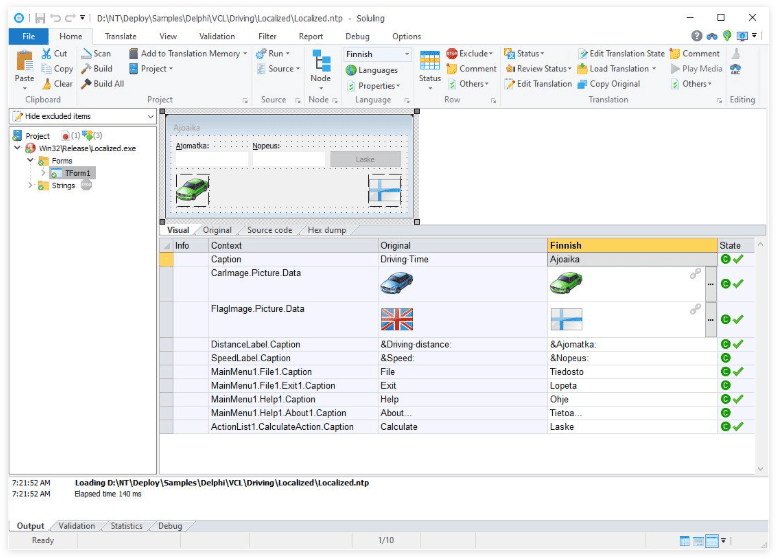Click the green location pin icon

[x=727, y=36]
